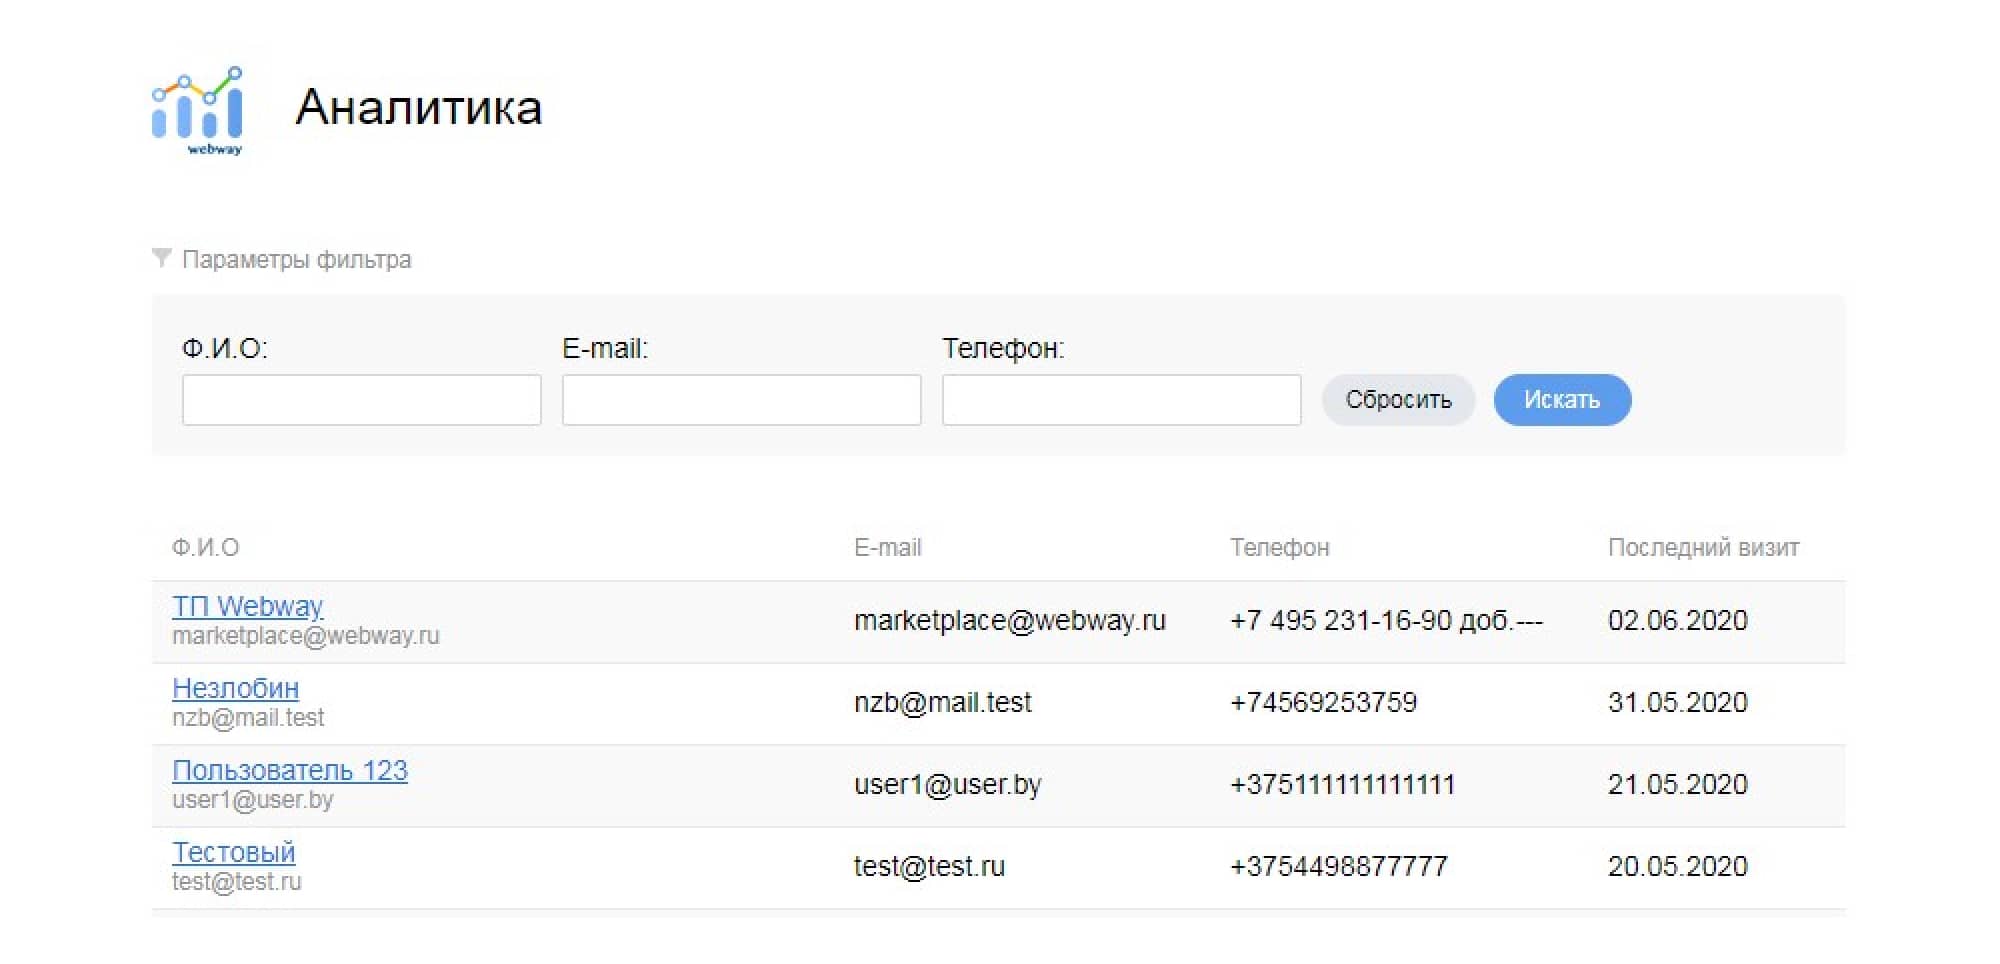Reset filters with the Сбросить button
Viewport: 2000px width, 964px height.
(x=1398, y=400)
